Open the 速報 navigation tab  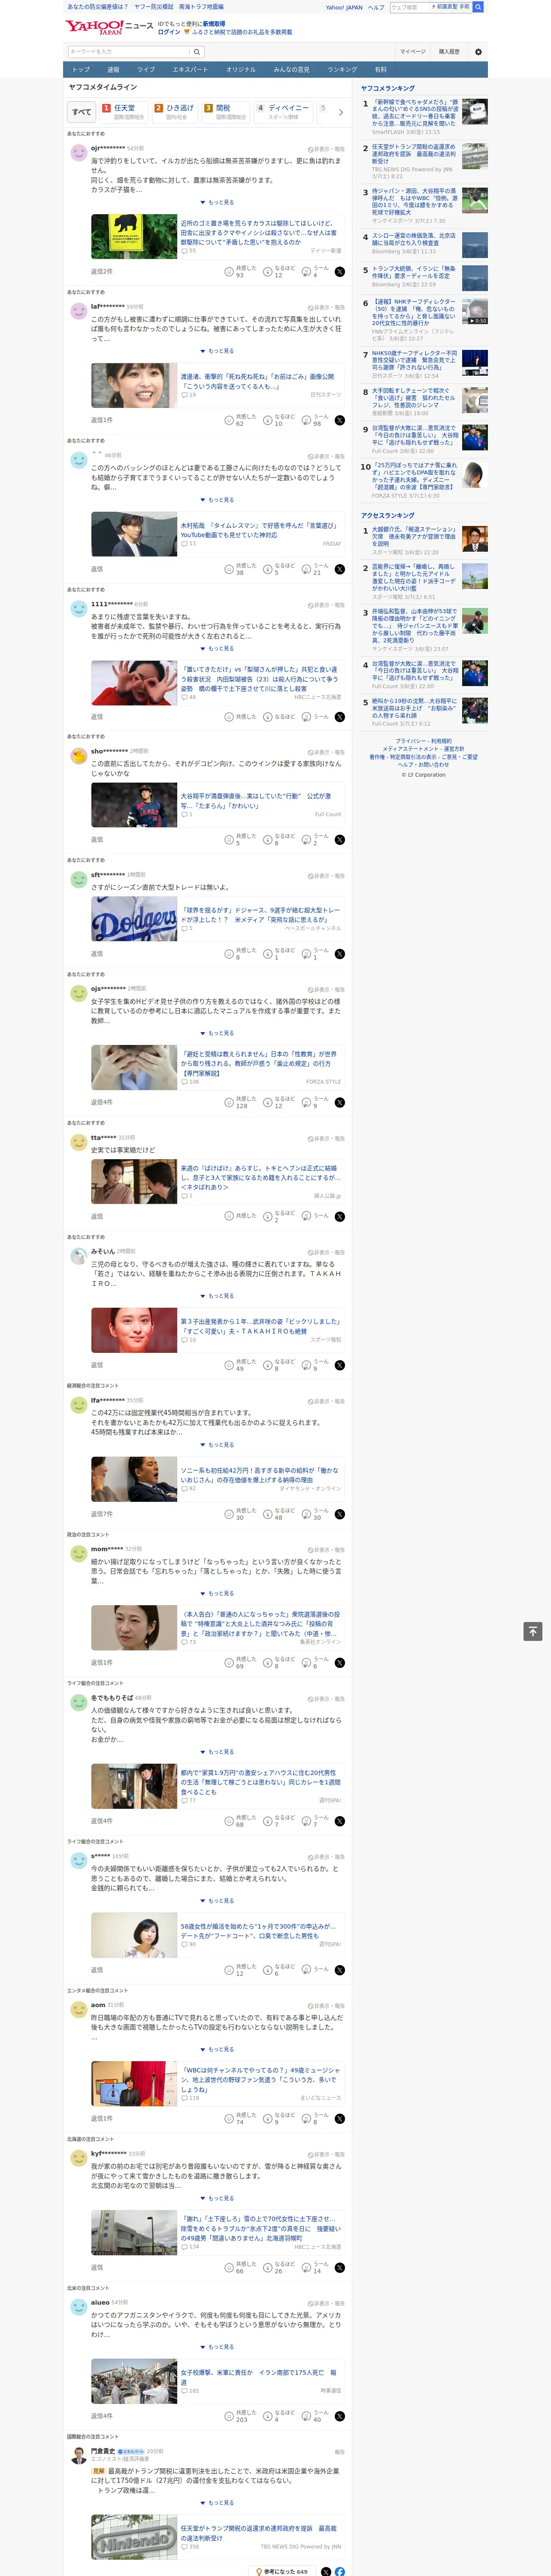113,69
